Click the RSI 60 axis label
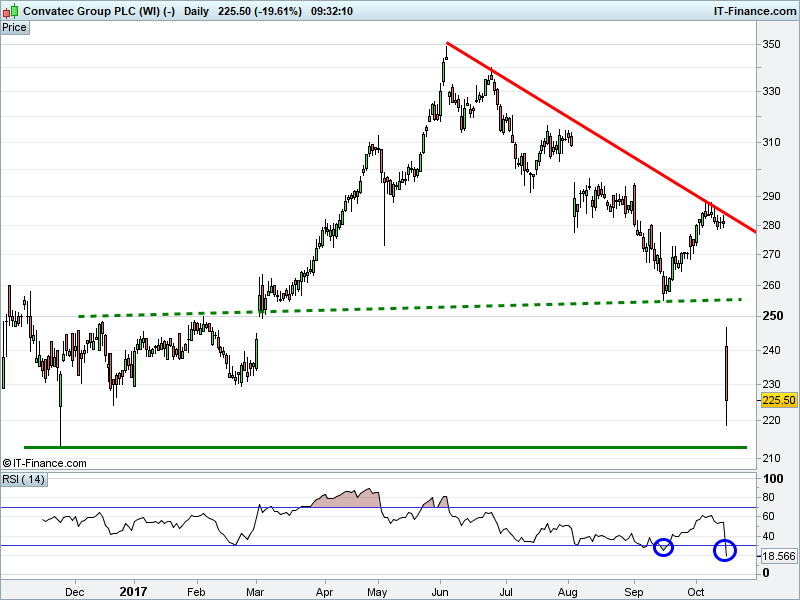 (x=768, y=516)
